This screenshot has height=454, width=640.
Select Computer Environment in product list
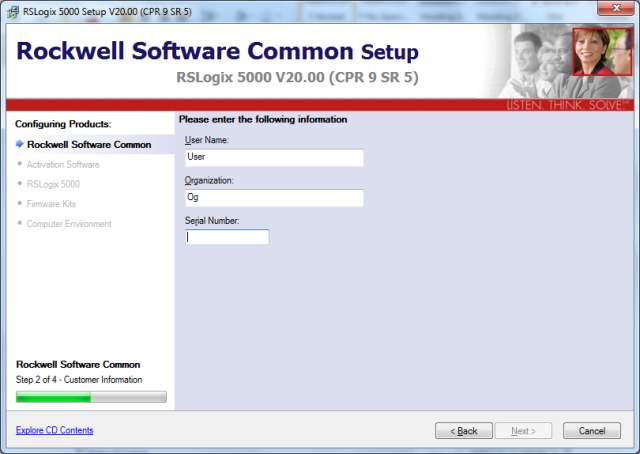(69, 224)
